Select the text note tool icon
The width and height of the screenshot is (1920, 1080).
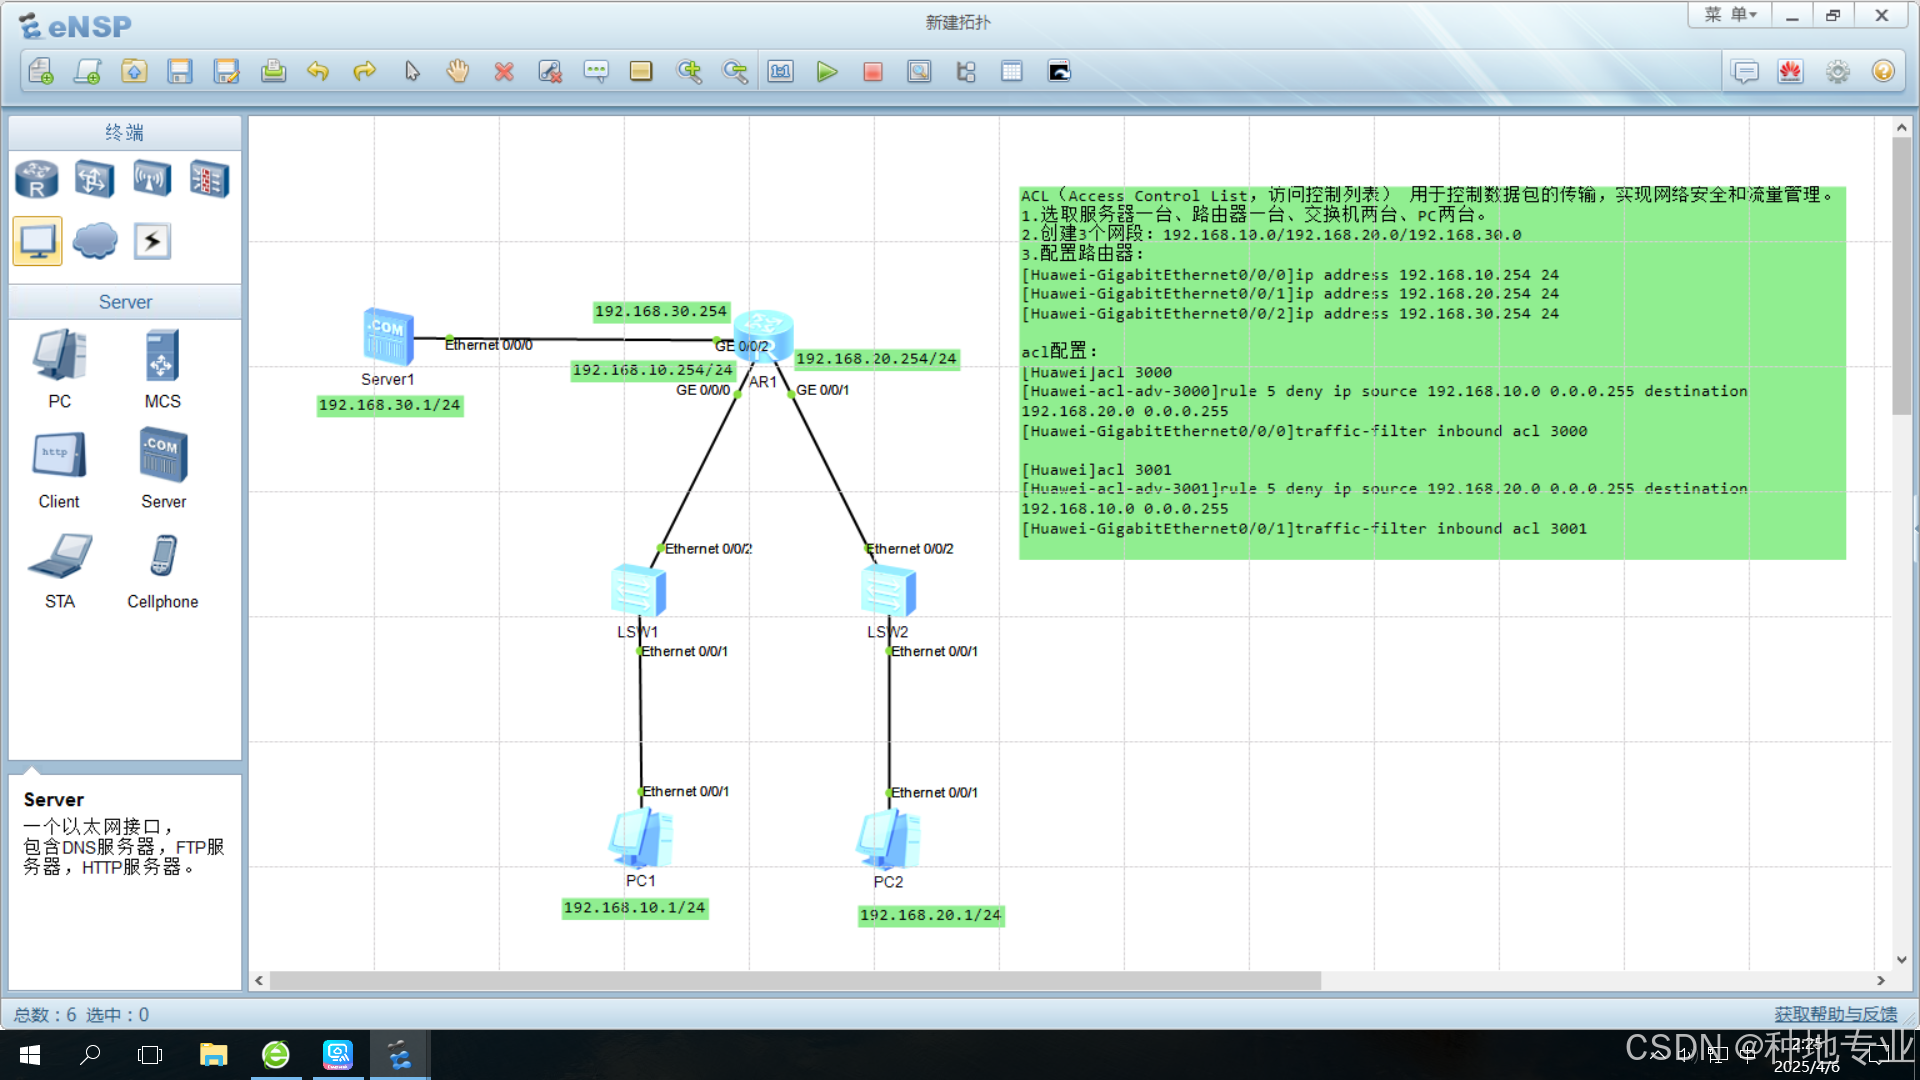point(596,72)
